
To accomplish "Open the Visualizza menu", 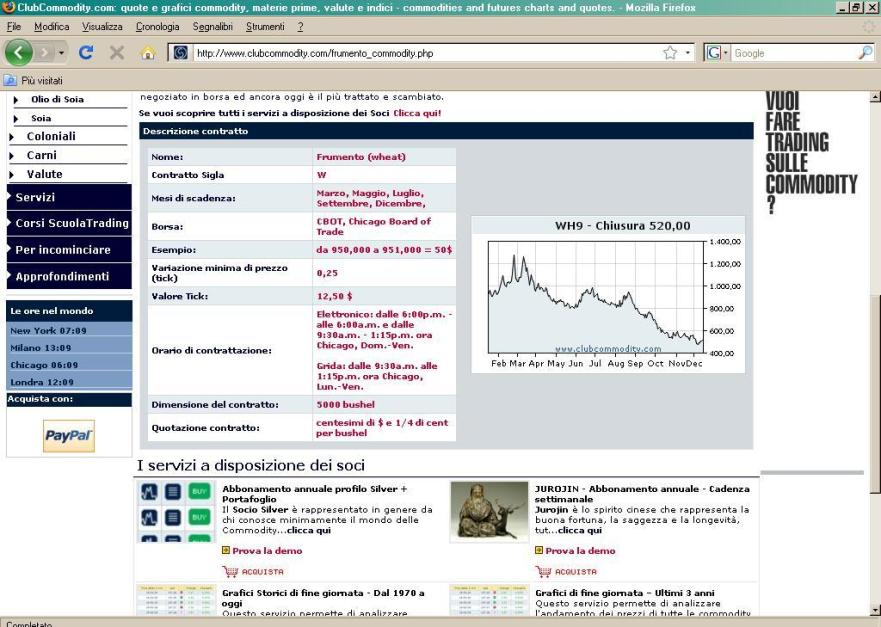I will [x=102, y=26].
